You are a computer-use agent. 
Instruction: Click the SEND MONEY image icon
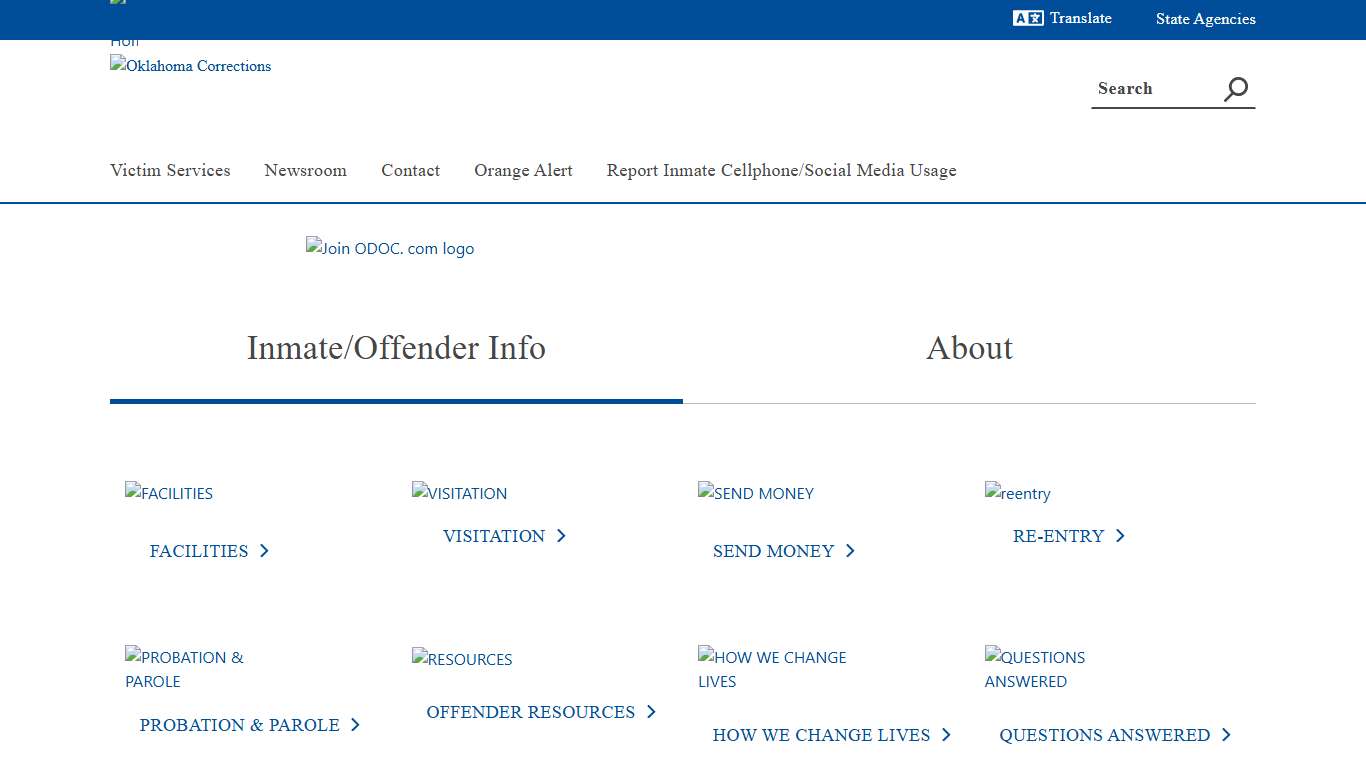click(x=755, y=493)
